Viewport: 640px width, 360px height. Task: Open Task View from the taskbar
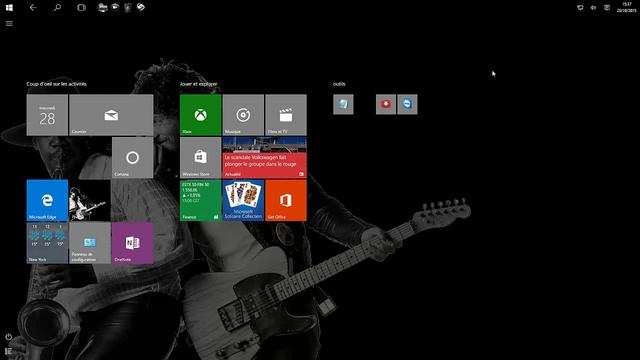point(81,7)
